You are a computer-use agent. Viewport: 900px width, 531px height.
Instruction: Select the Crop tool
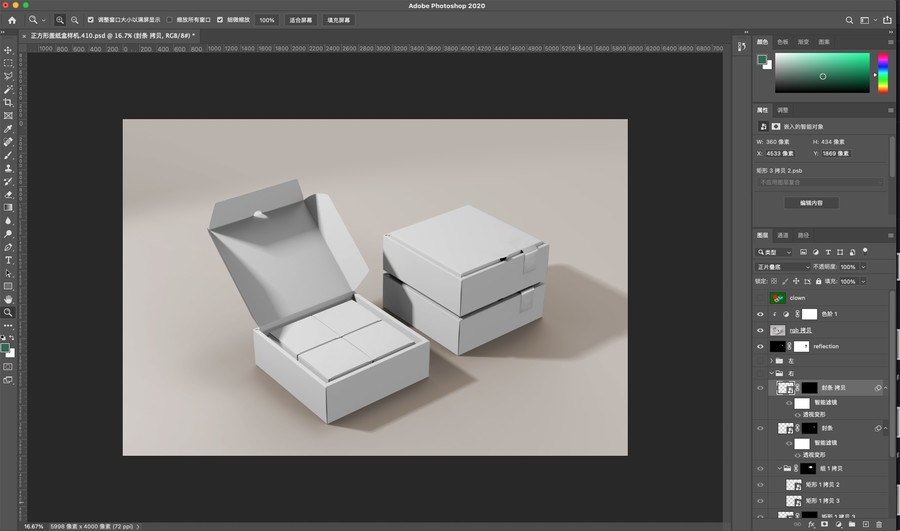click(x=8, y=103)
